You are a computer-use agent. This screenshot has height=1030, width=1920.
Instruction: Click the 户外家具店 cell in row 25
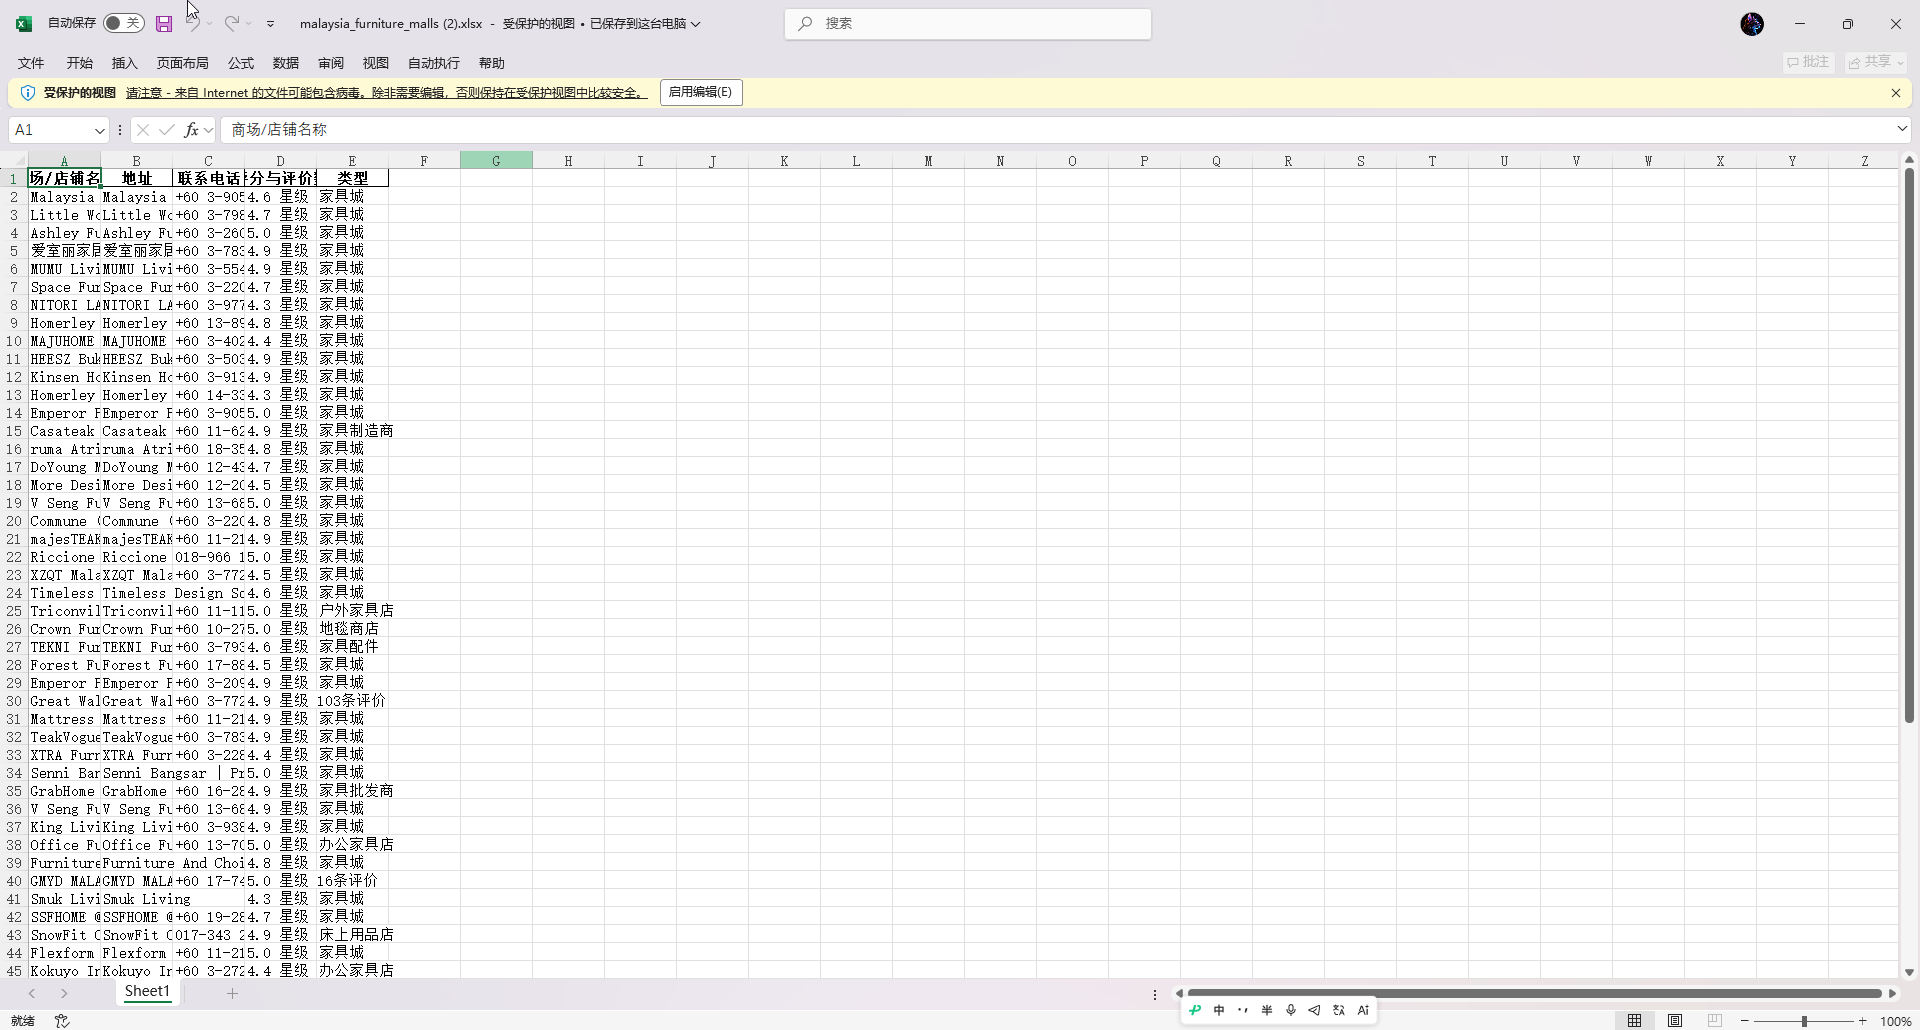tap(355, 611)
